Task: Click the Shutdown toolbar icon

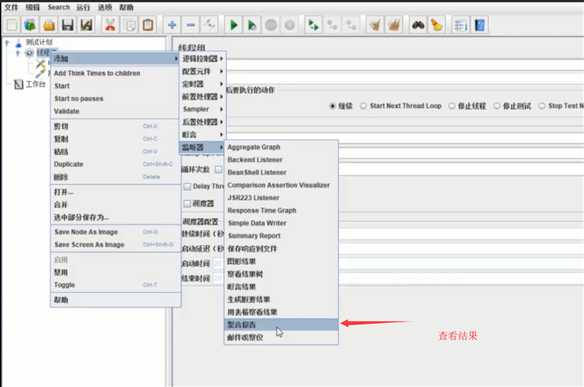Action: point(289,25)
